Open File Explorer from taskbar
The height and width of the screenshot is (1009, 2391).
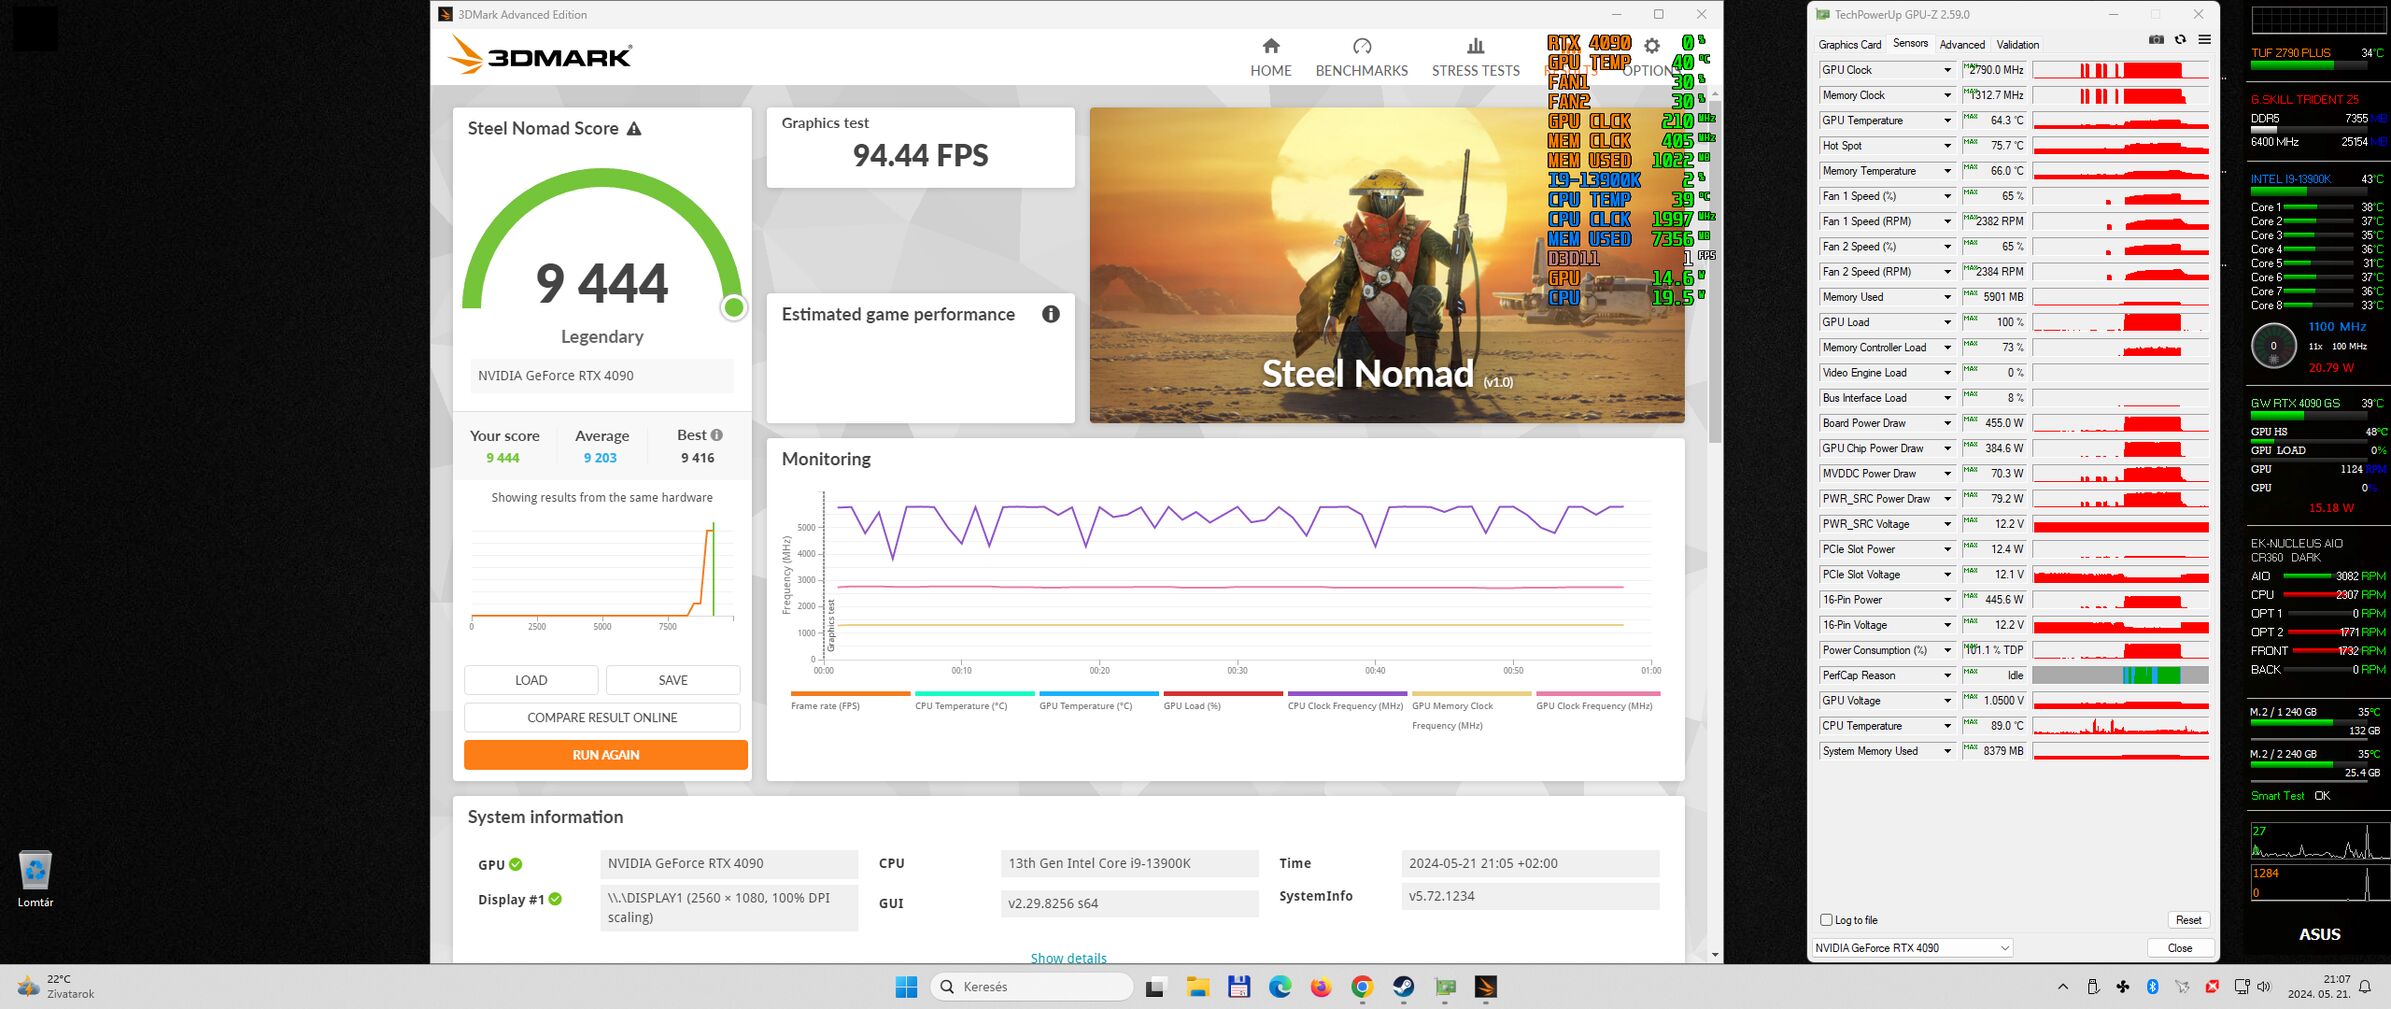click(1197, 987)
